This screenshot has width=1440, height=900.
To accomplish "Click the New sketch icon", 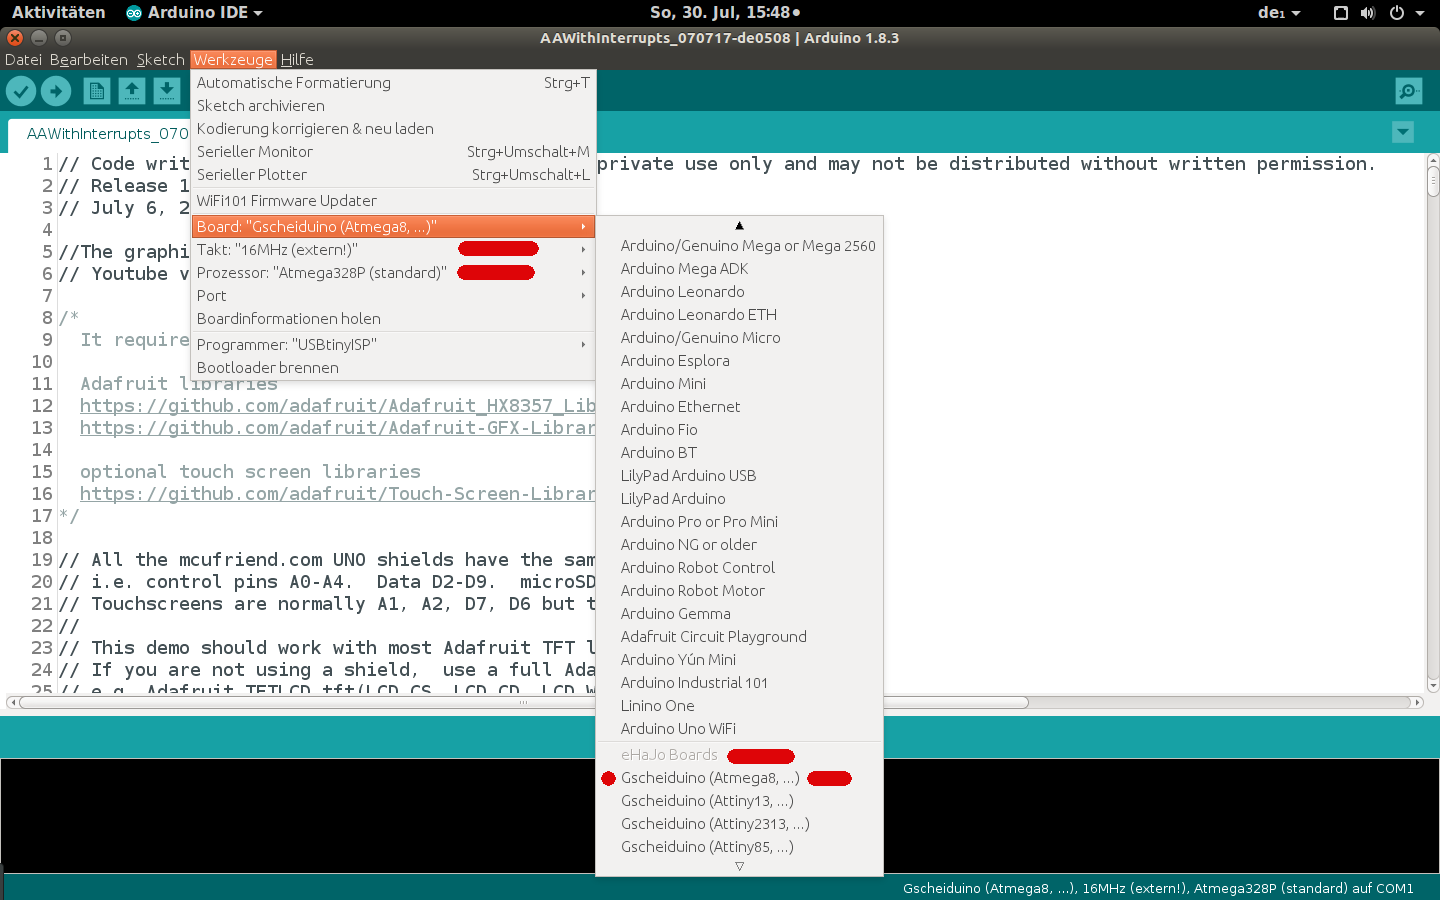I will [97, 91].
